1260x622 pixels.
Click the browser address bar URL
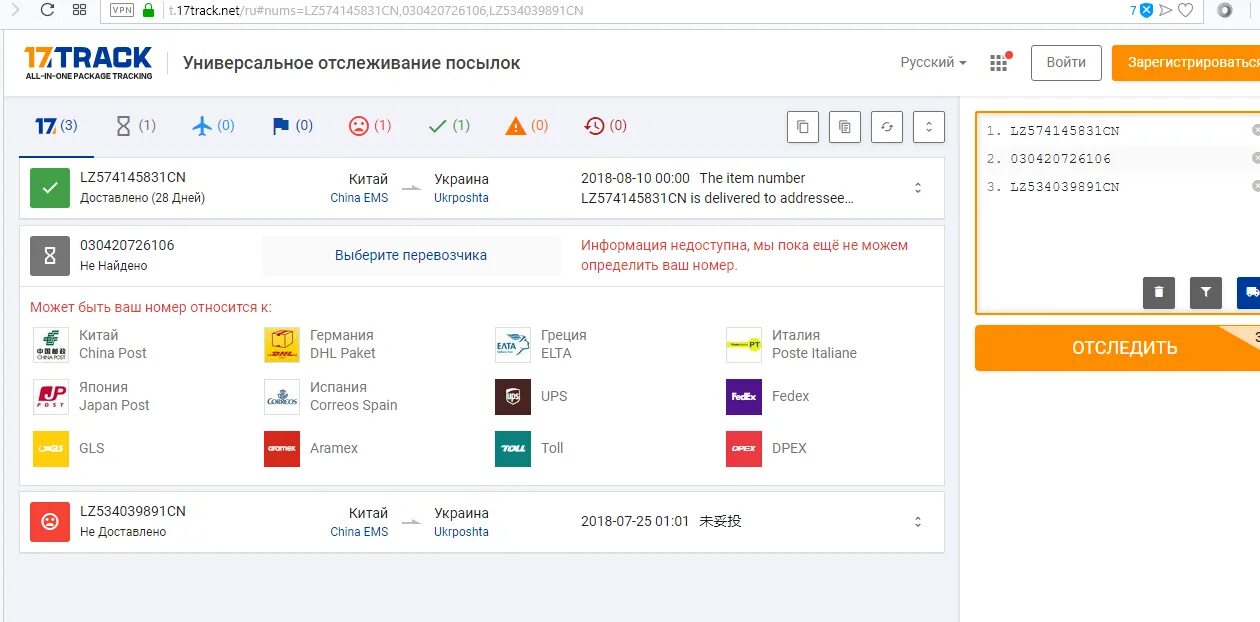coord(375,10)
